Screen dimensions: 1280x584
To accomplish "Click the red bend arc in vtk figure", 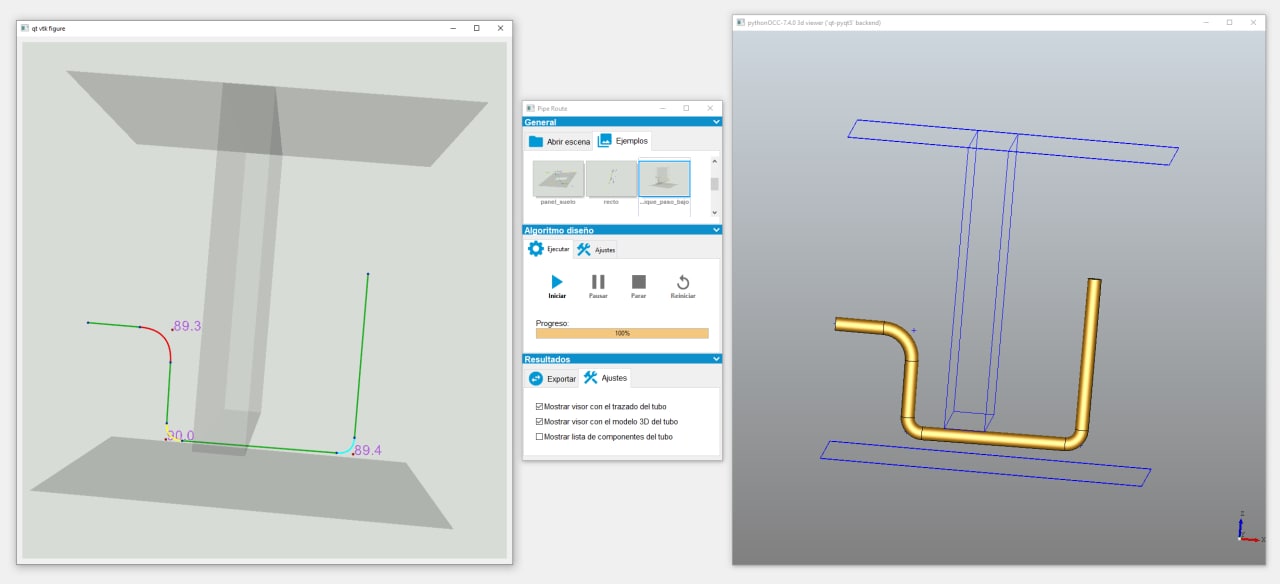I will click(x=162, y=338).
